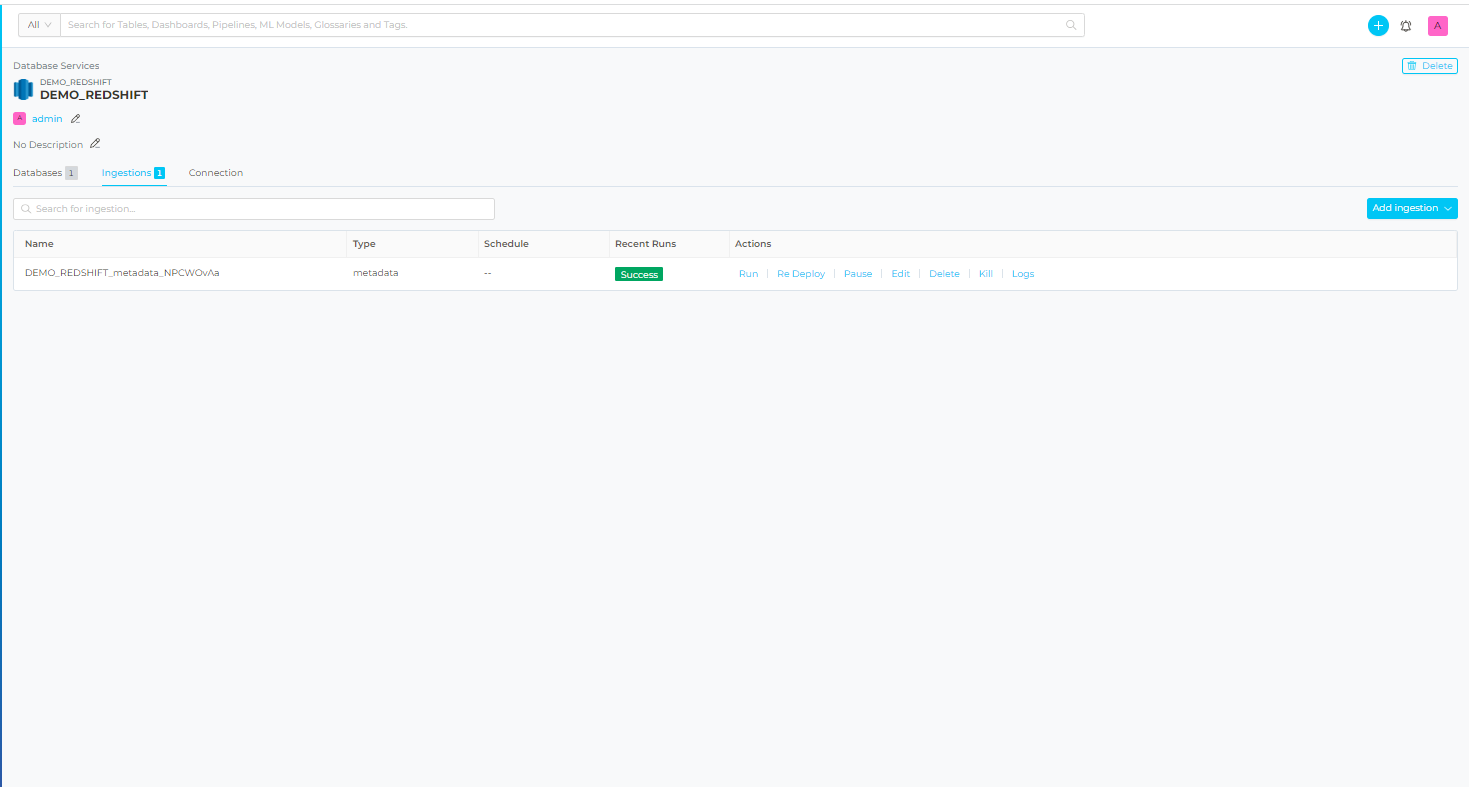The image size is (1469, 787).
Task: Open the user profile avatar
Action: tap(1437, 26)
